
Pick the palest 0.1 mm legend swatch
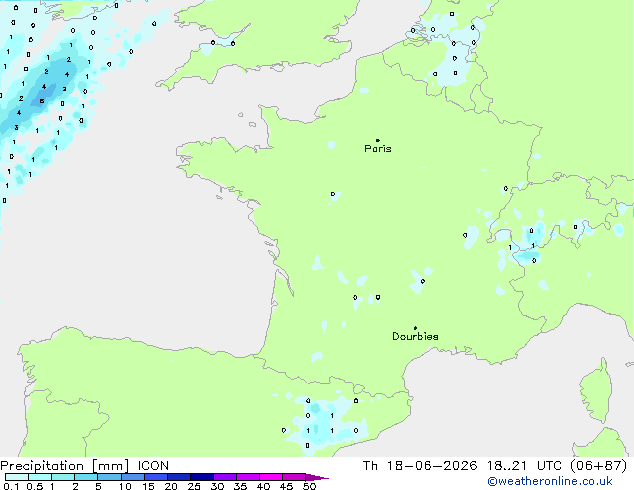17,477
